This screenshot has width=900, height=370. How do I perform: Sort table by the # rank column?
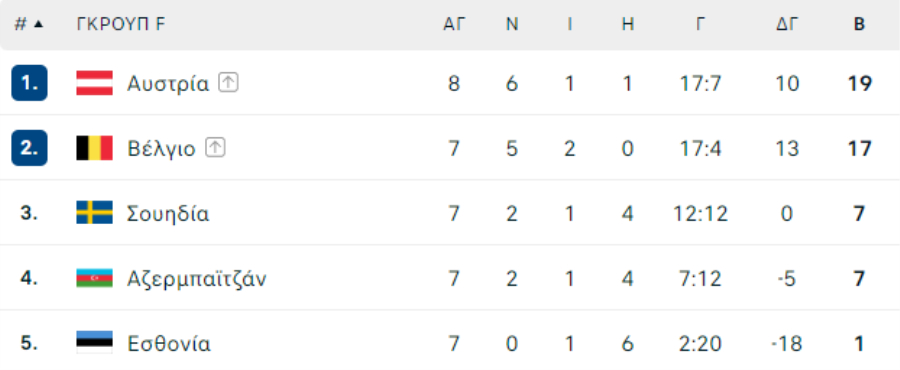[29, 24]
